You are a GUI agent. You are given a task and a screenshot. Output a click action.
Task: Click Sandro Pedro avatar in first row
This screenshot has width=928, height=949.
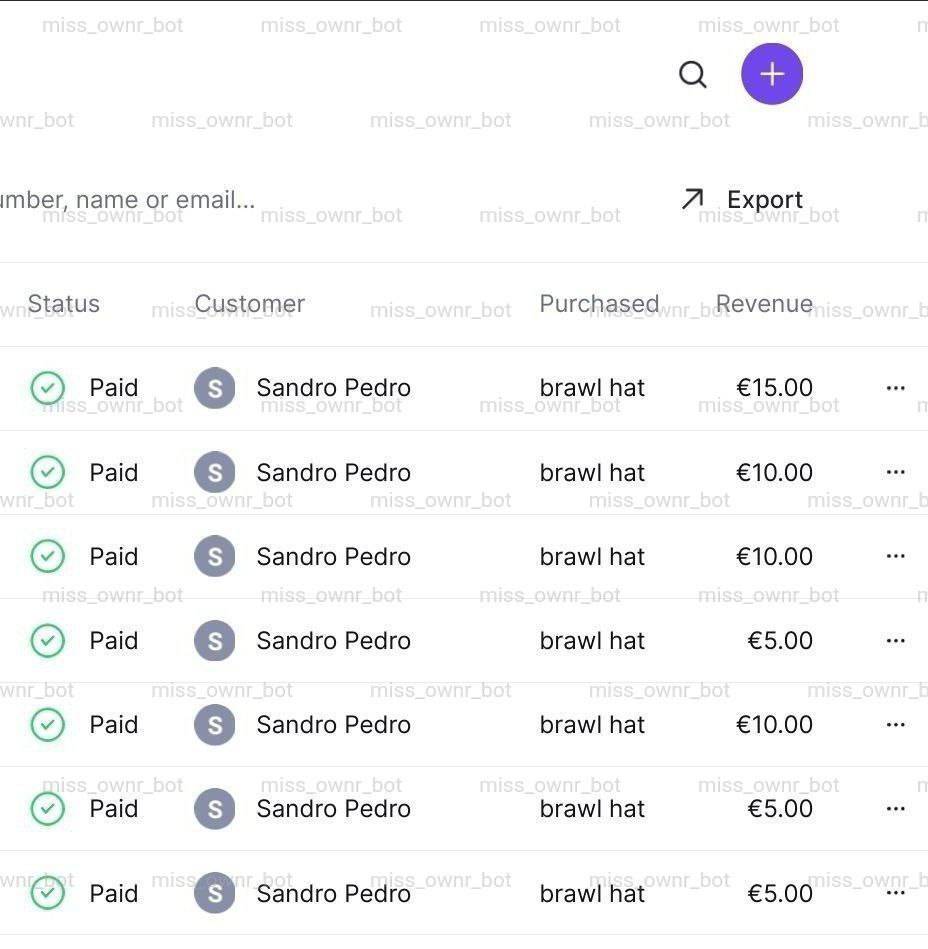point(214,388)
